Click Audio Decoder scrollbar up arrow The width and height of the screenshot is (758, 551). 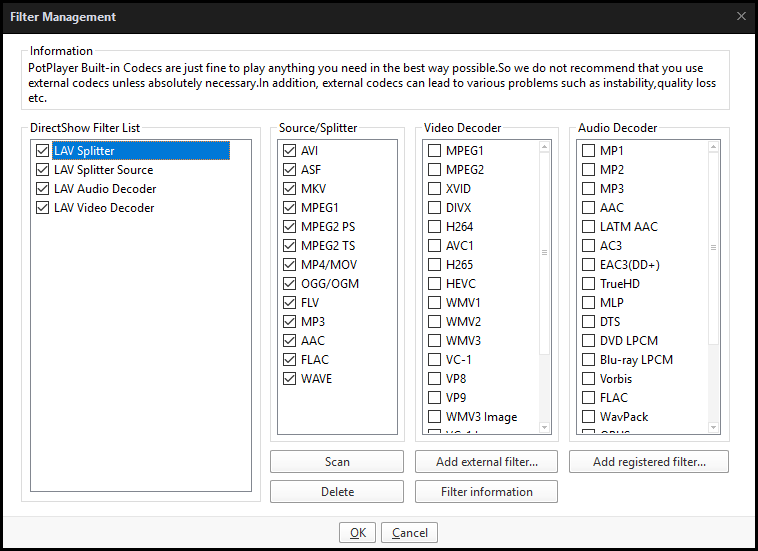point(714,146)
